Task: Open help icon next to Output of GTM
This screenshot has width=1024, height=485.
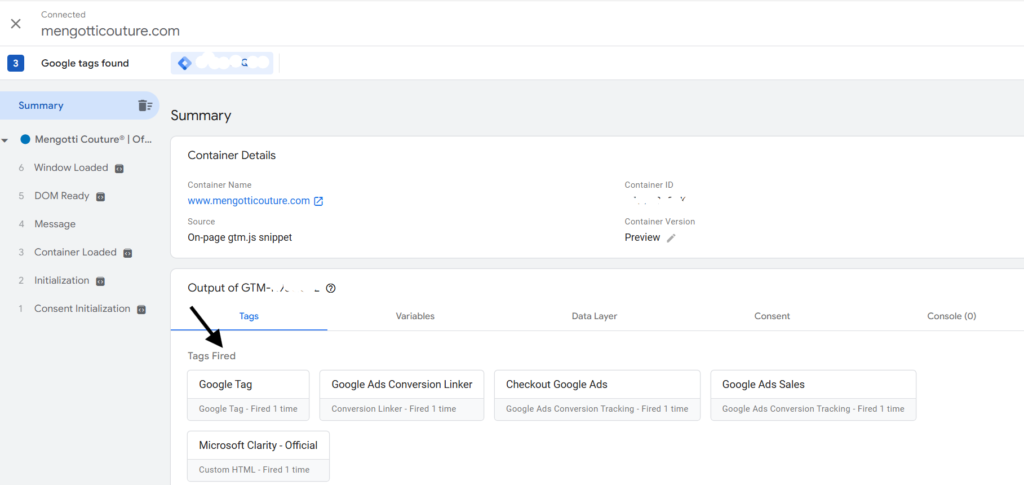Action: click(x=330, y=288)
